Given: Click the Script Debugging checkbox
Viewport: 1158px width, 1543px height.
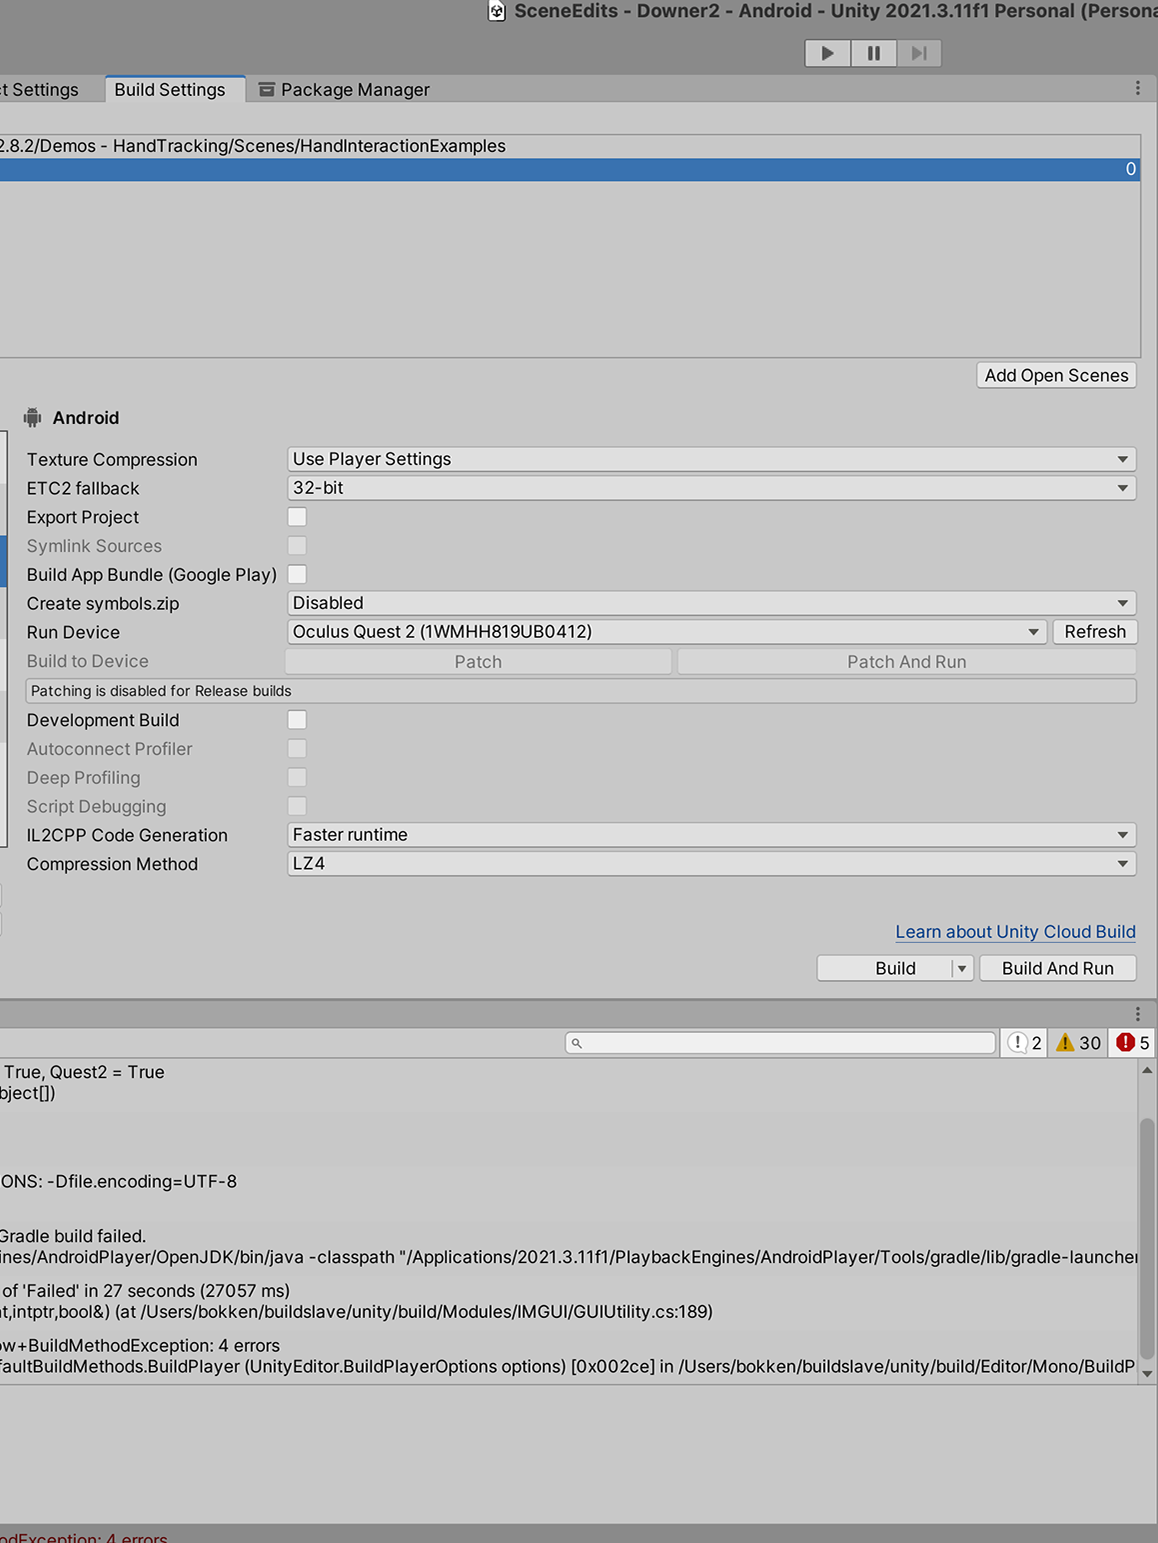Looking at the screenshot, I should pos(297,806).
